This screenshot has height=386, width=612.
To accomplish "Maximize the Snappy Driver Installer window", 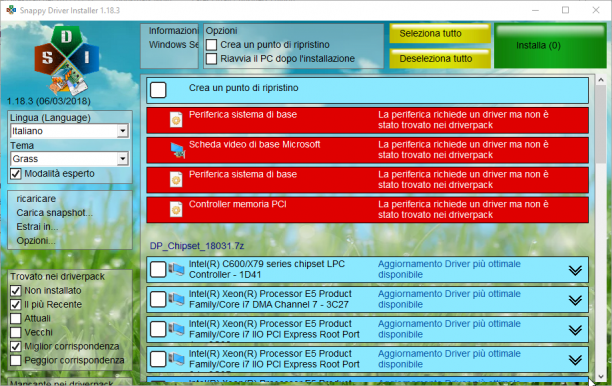I will click(565, 10).
